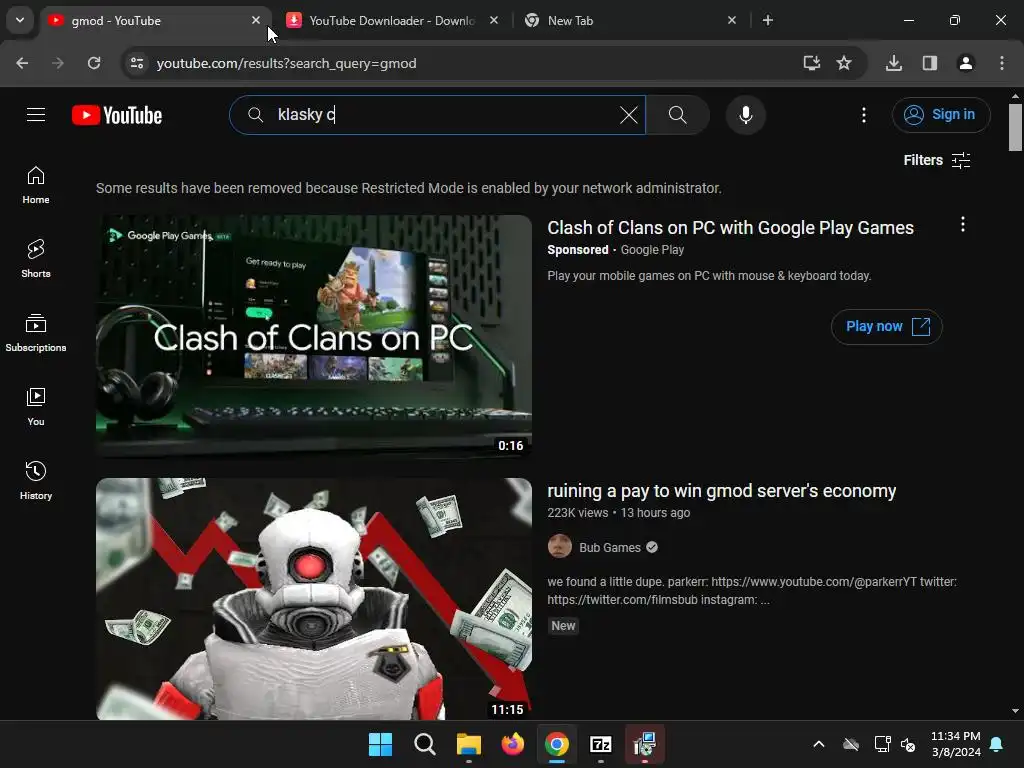
Task: Click Google Play sponsor link
Action: (x=652, y=250)
